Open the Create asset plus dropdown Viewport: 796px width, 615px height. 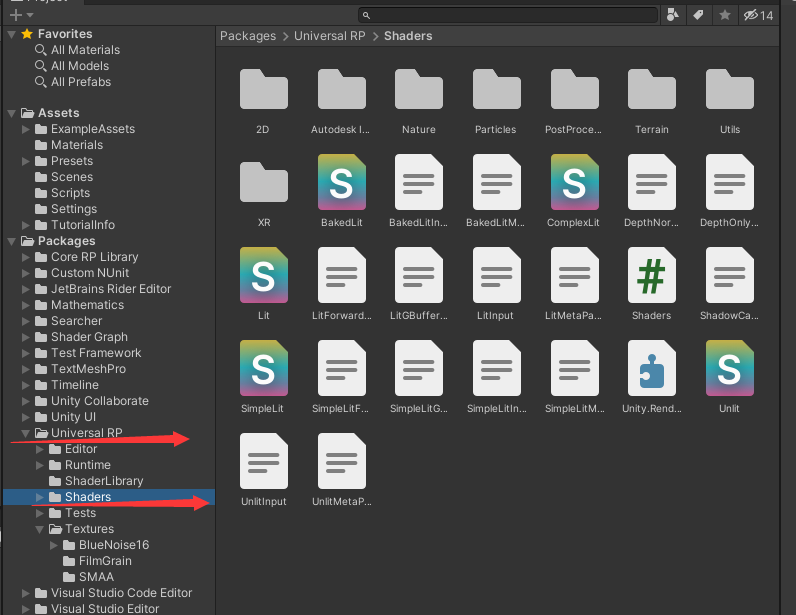(x=21, y=15)
